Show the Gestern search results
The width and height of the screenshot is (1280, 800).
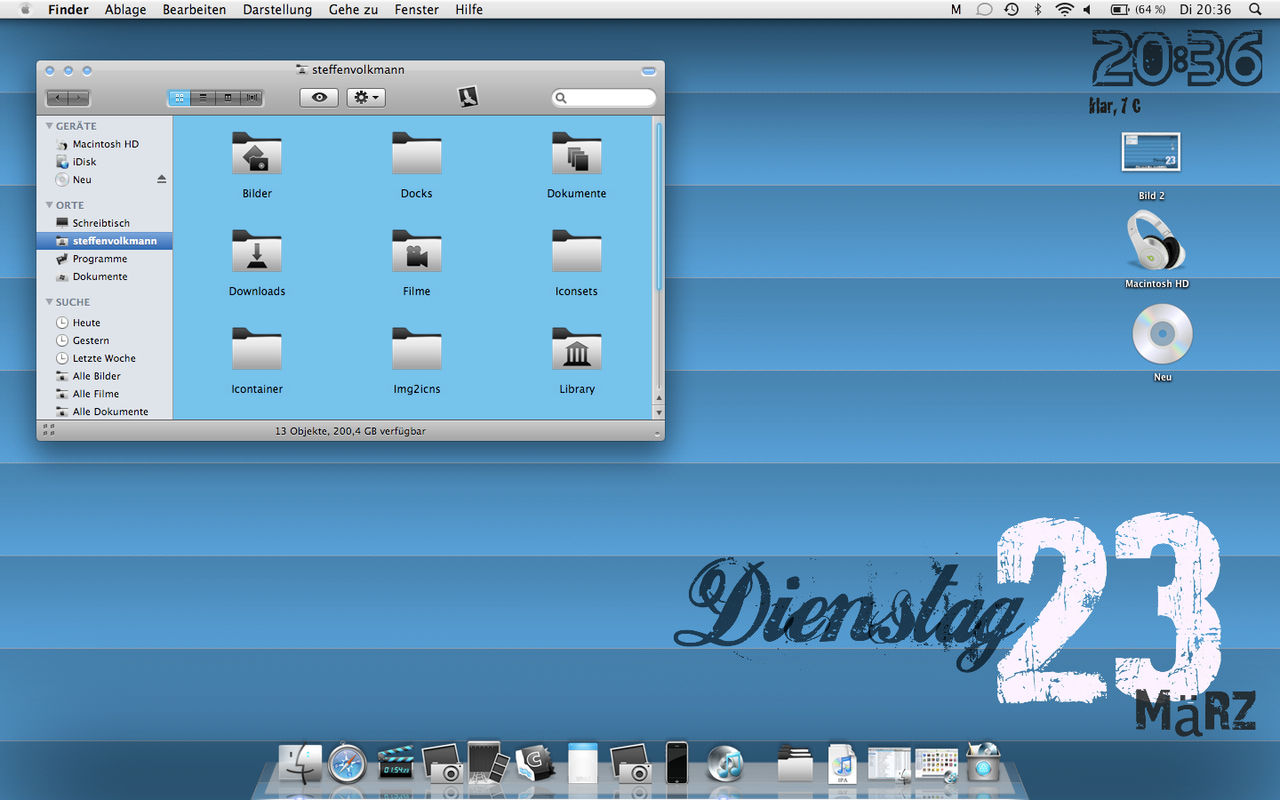point(104,341)
